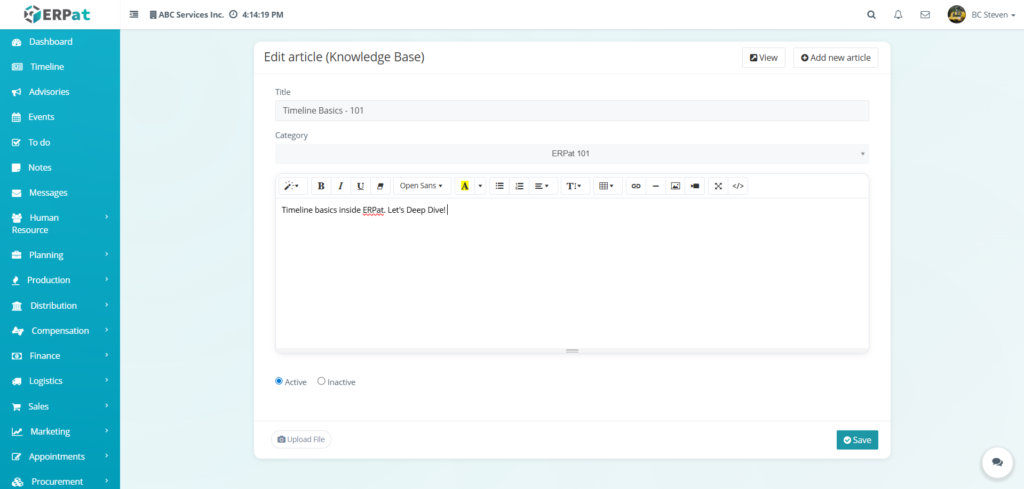This screenshot has height=489, width=1024.
Task: Open the paragraph alignment dropdown
Action: [x=543, y=186]
